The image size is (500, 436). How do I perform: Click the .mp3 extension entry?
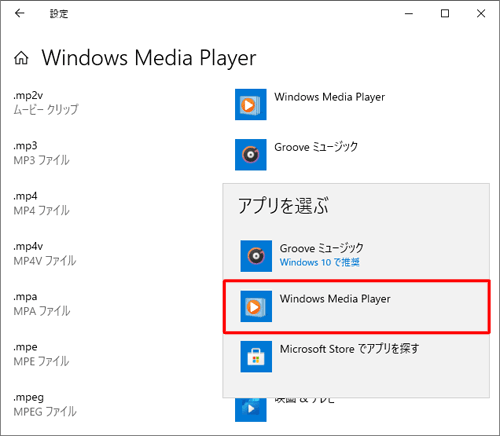25,146
